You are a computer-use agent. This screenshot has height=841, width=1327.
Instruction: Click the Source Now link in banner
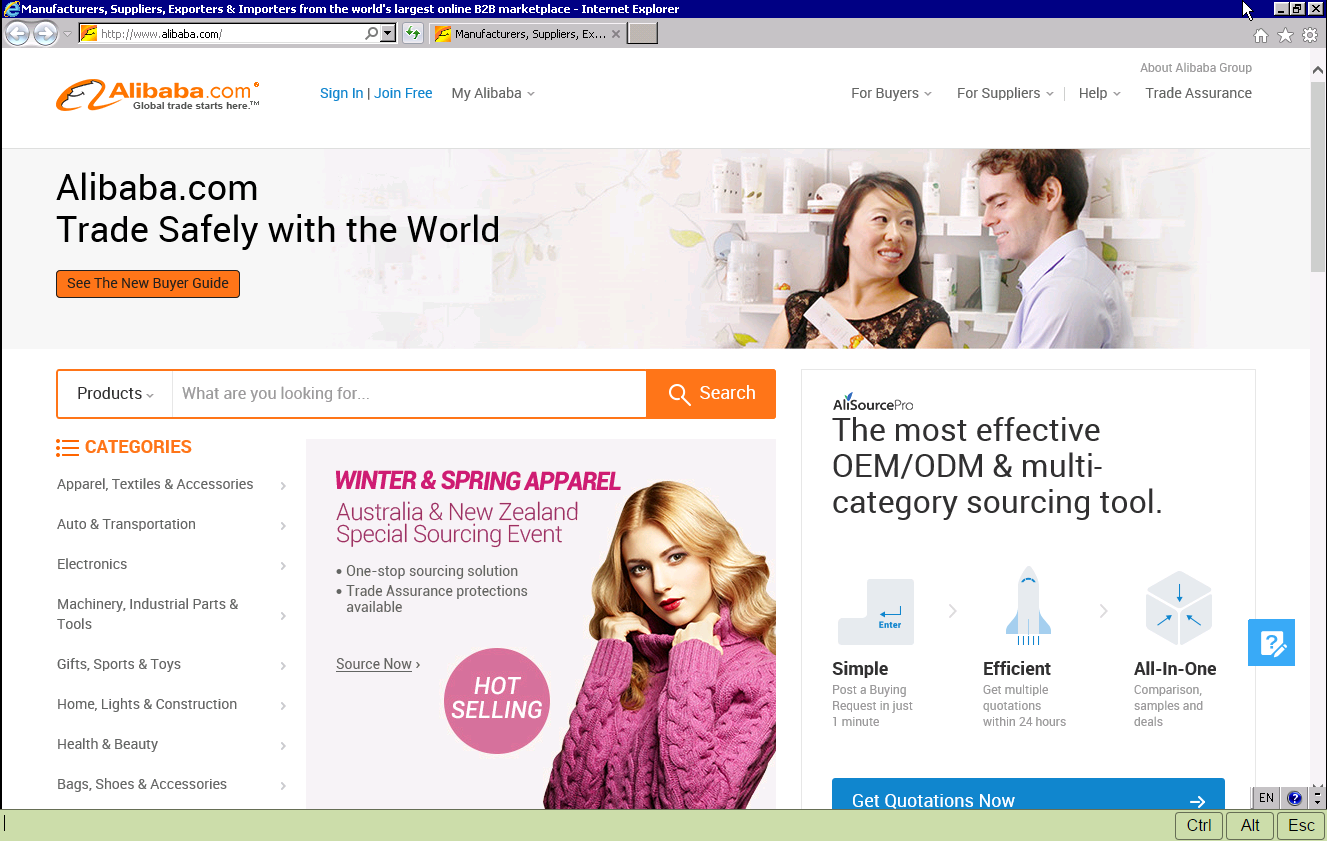374,664
